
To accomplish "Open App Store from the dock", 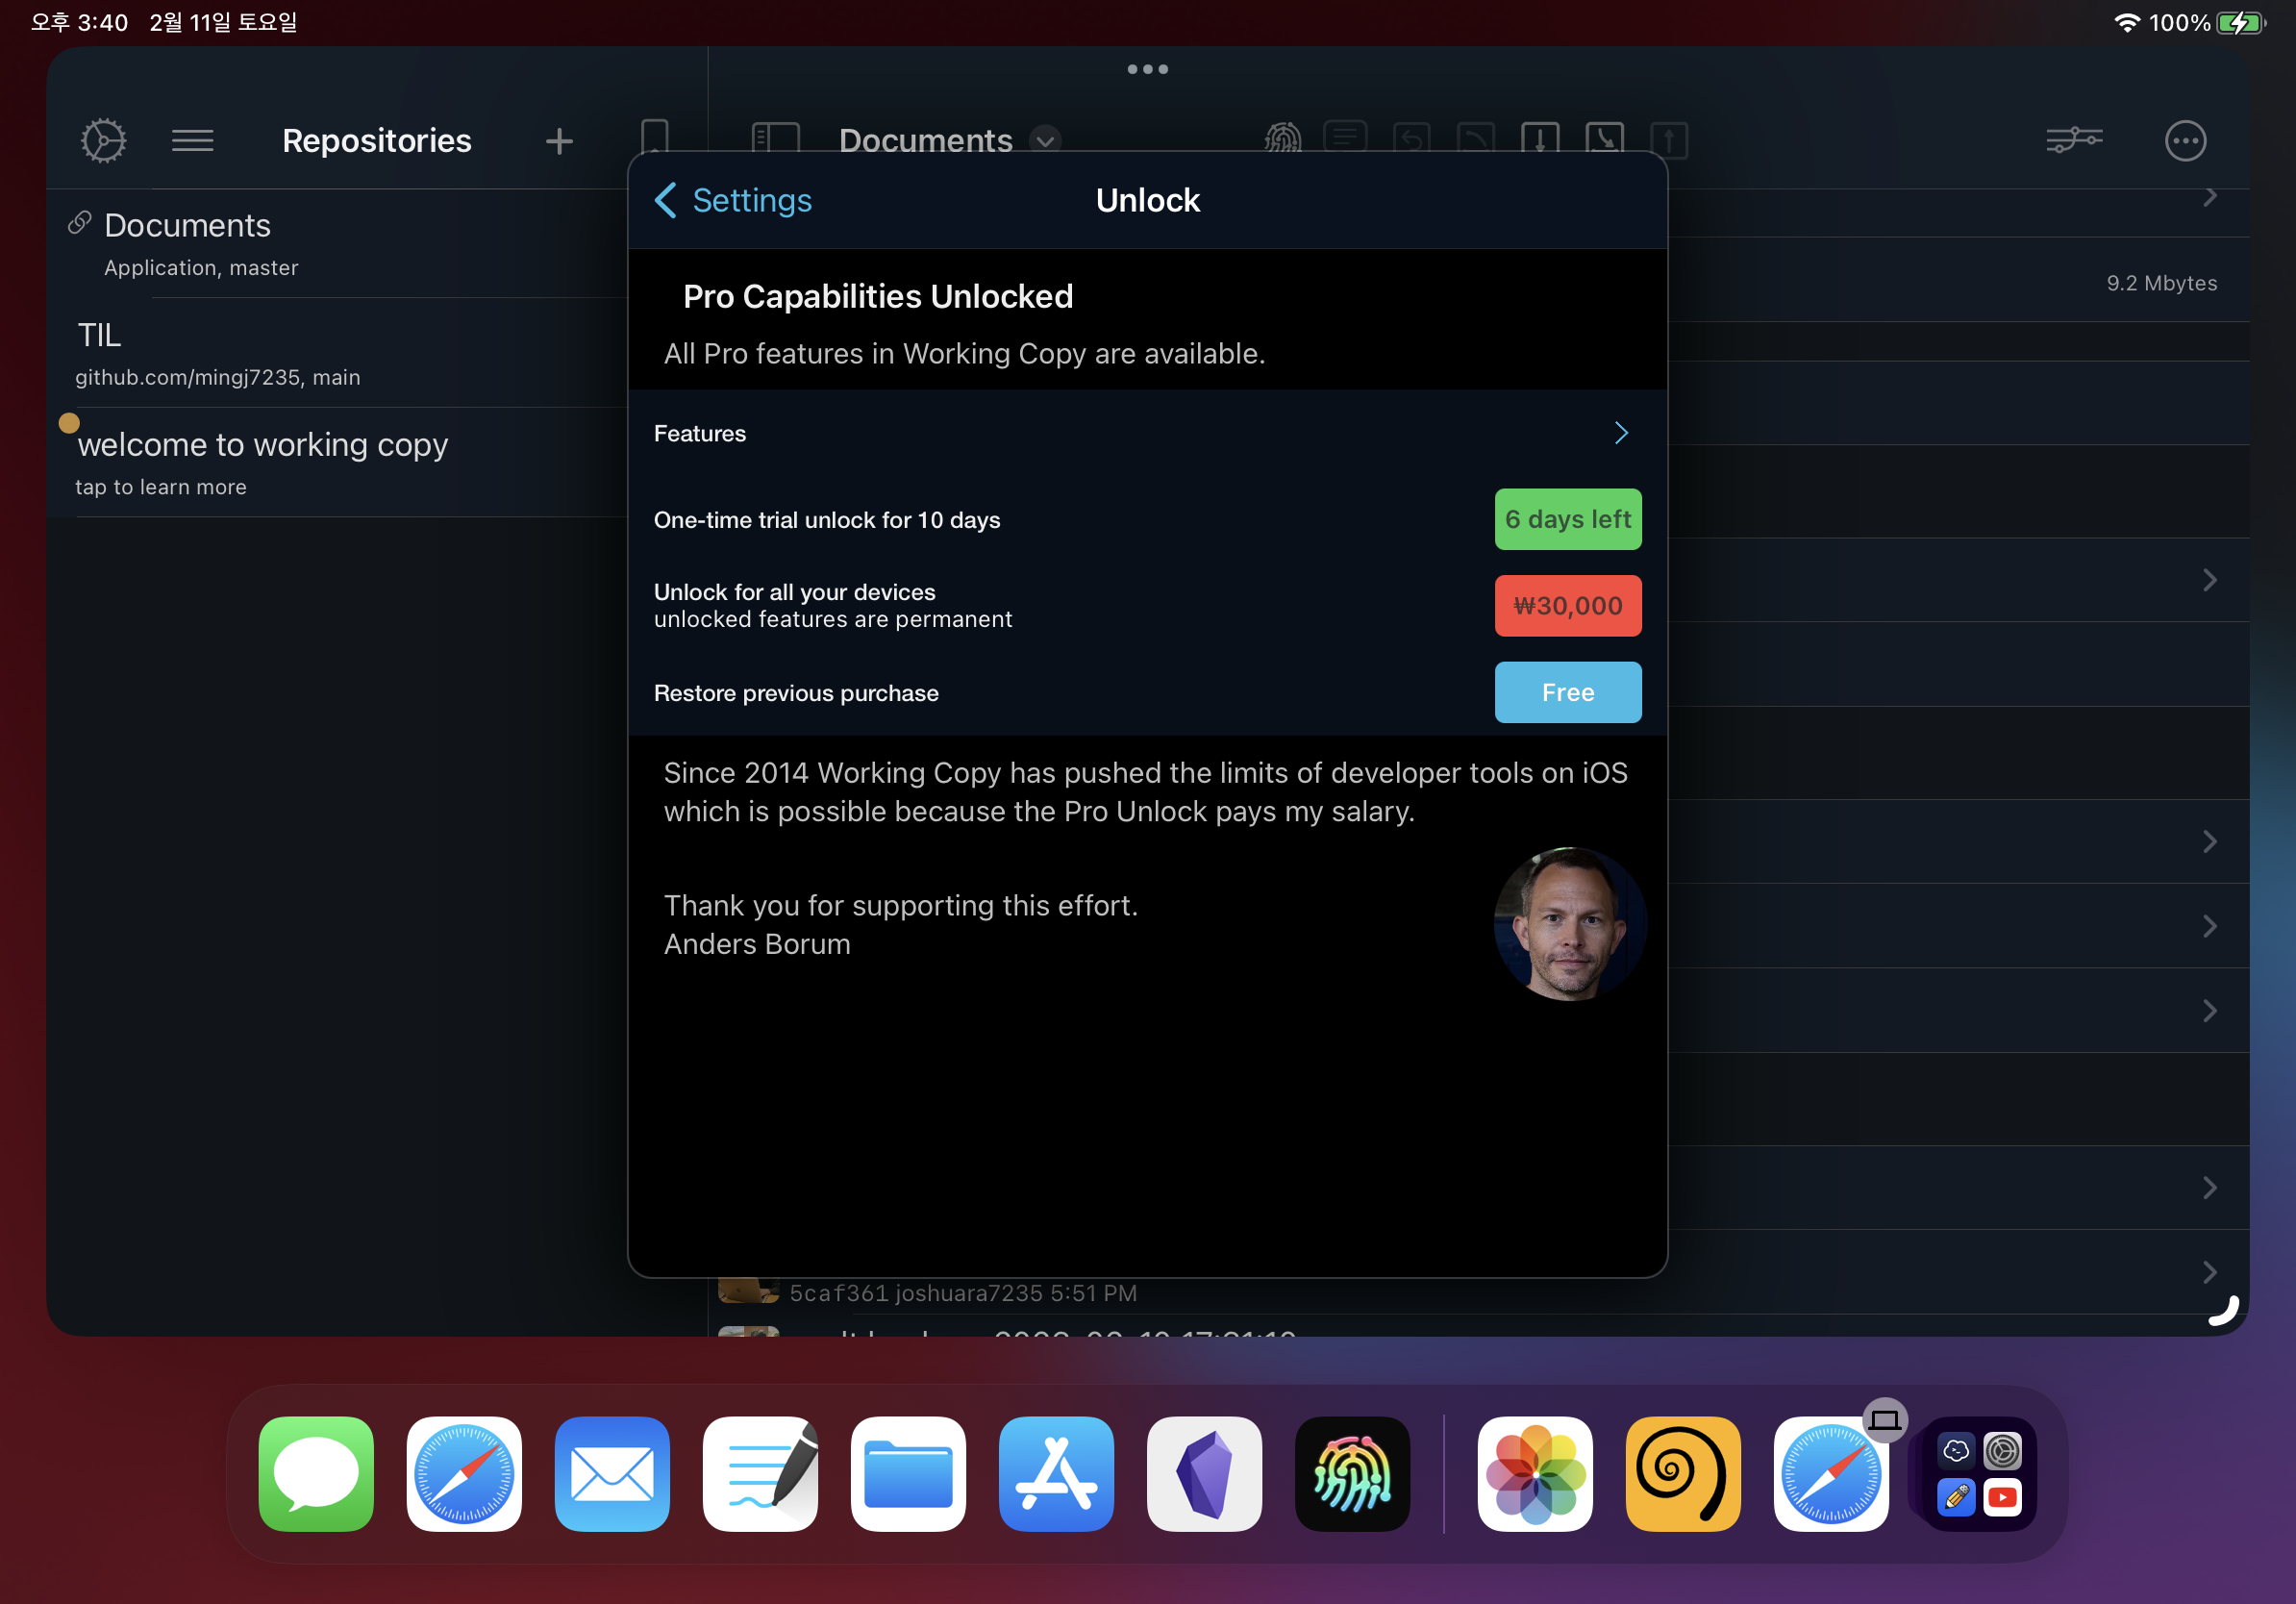I will coord(1056,1473).
